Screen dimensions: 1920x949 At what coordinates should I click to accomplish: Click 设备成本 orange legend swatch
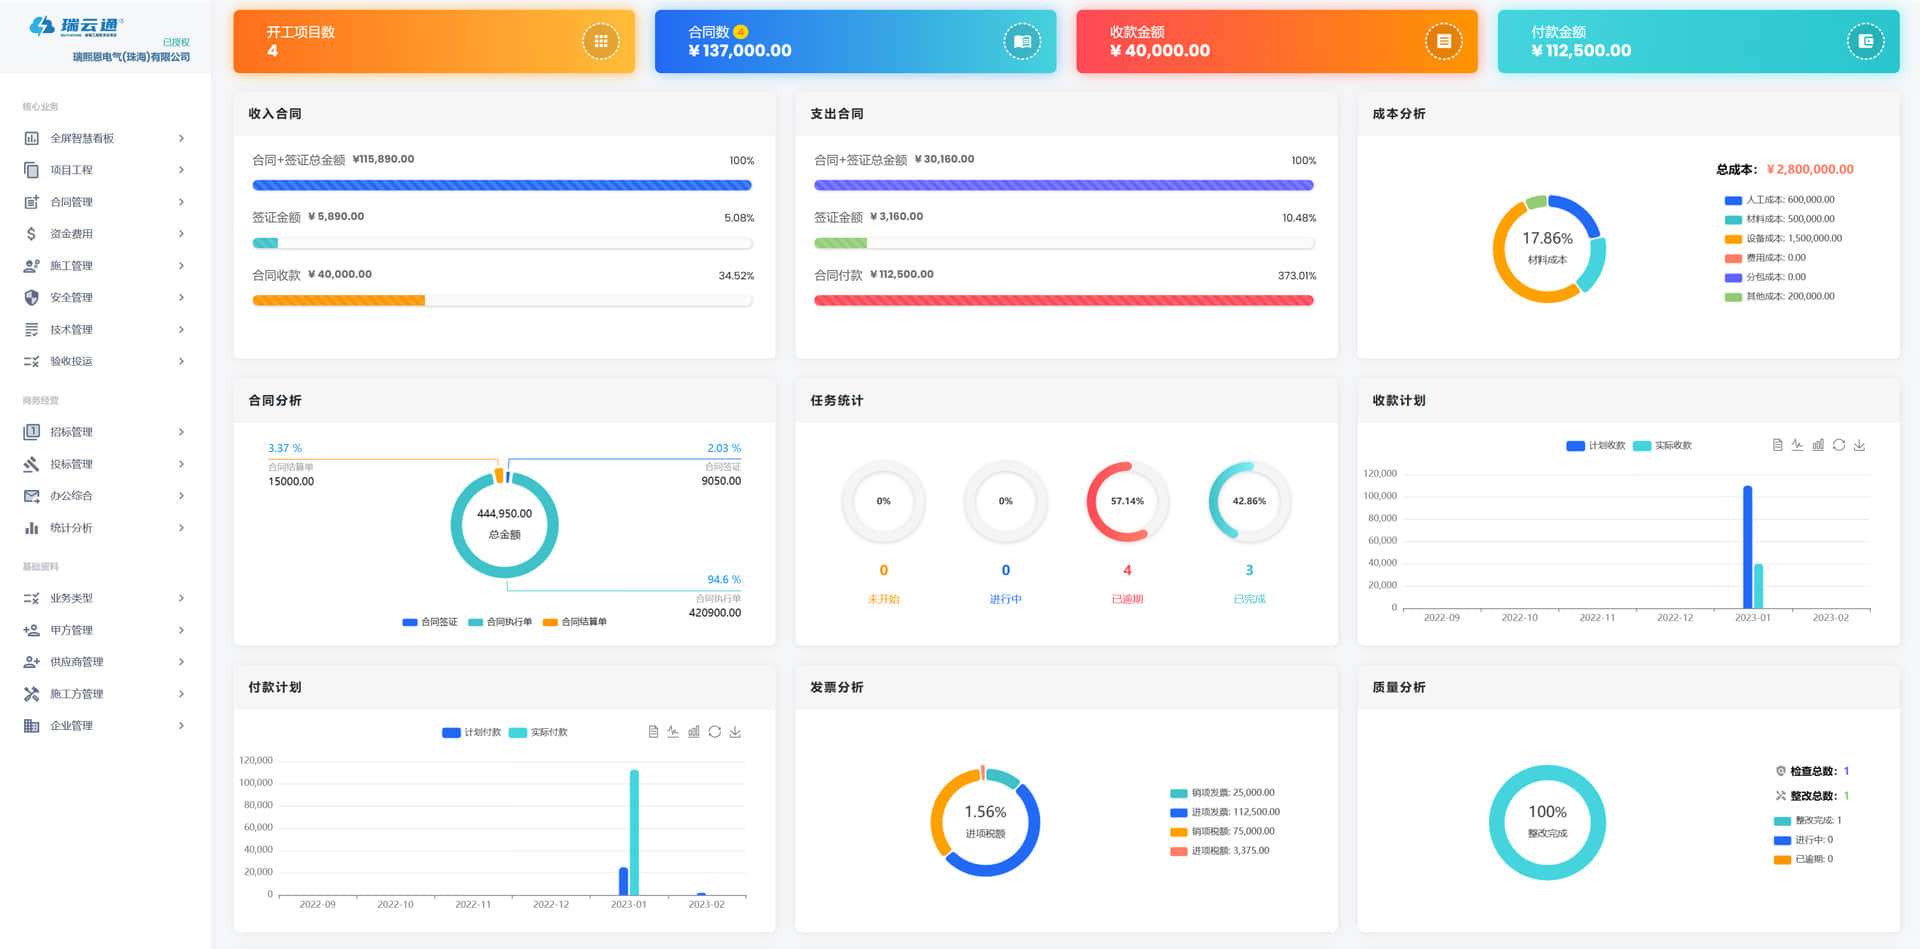pos(1733,239)
